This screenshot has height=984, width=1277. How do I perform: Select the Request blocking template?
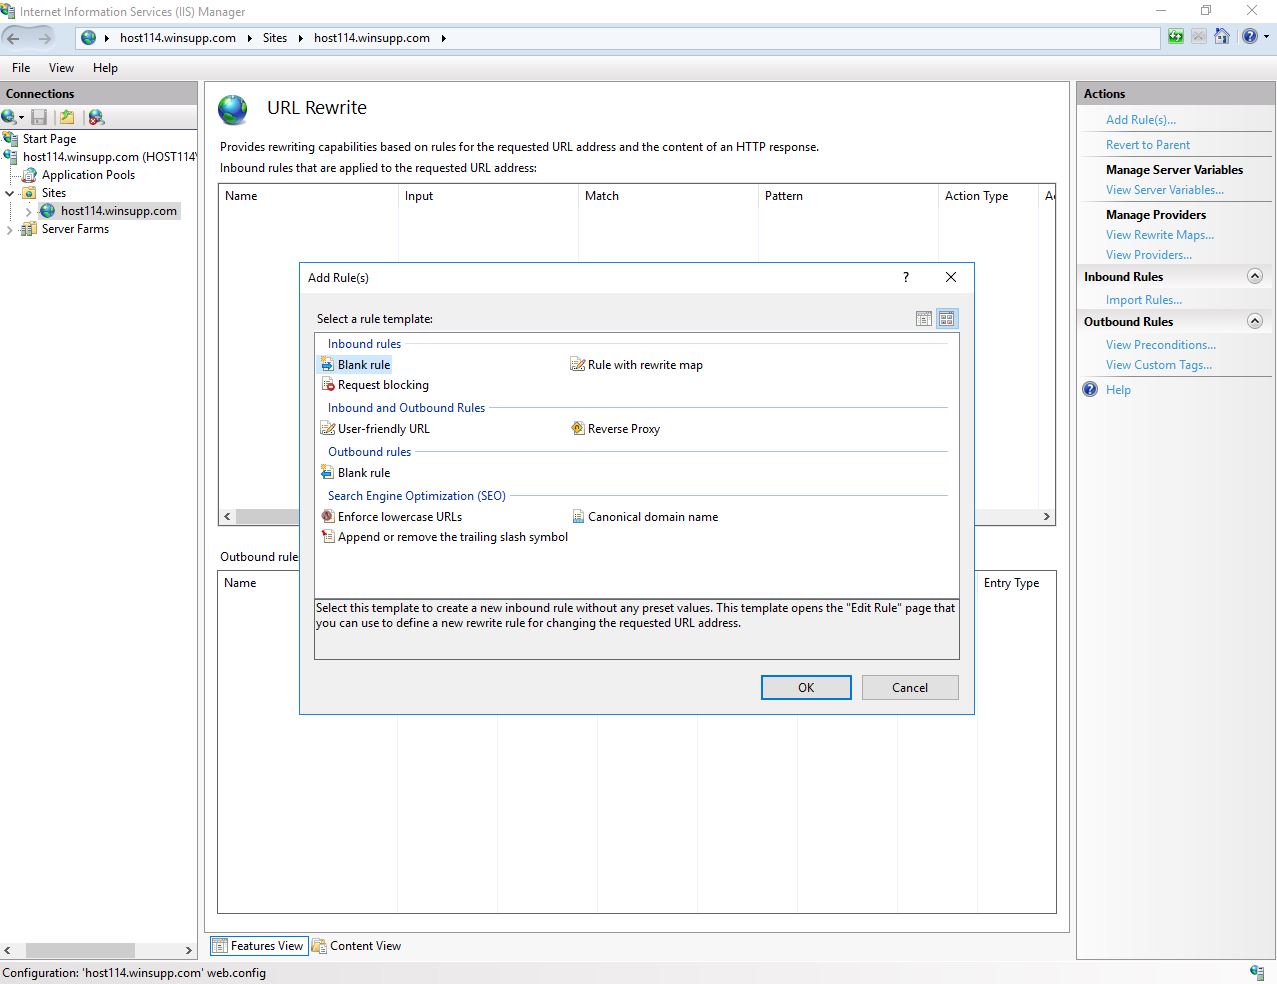pyautogui.click(x=375, y=385)
